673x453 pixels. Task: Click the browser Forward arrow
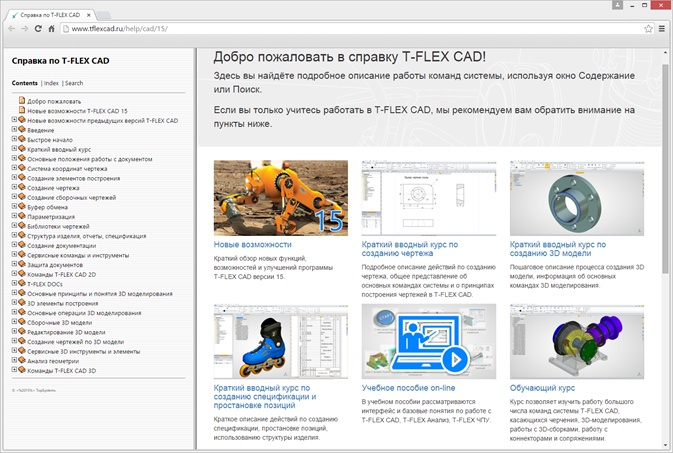click(x=25, y=29)
